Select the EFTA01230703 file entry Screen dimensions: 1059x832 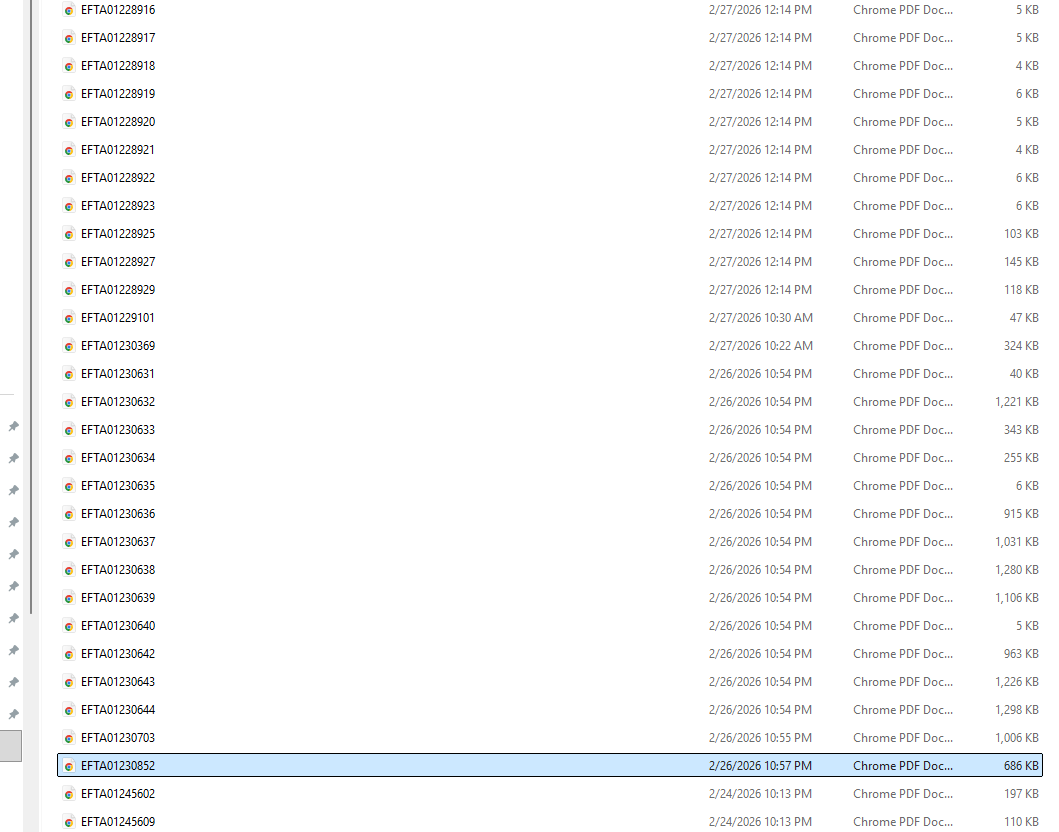[118, 738]
